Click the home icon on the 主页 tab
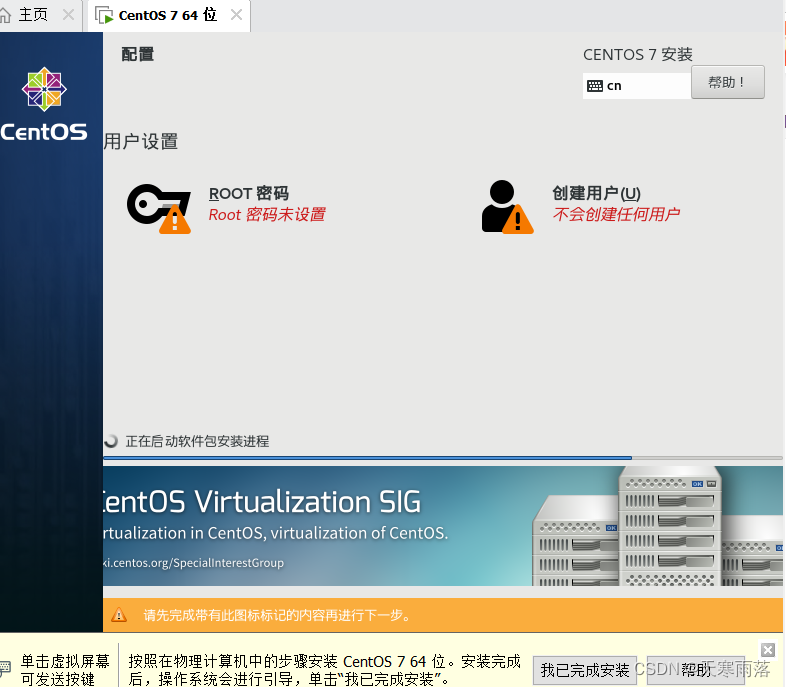 click(5, 15)
